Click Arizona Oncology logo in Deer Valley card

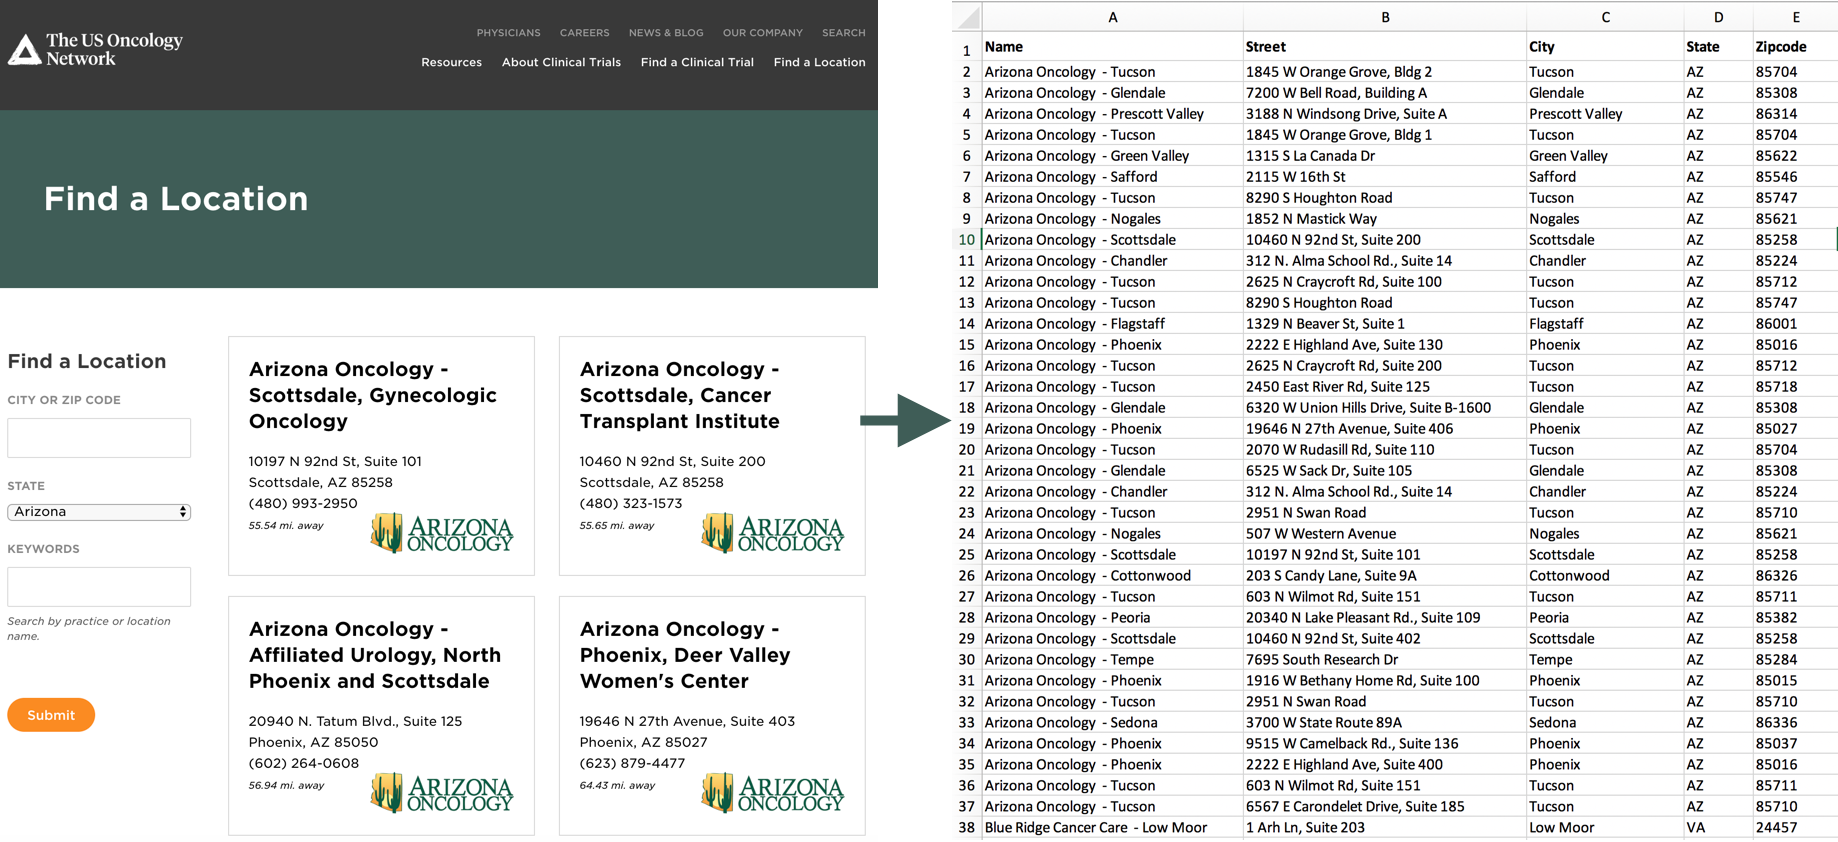(x=773, y=794)
